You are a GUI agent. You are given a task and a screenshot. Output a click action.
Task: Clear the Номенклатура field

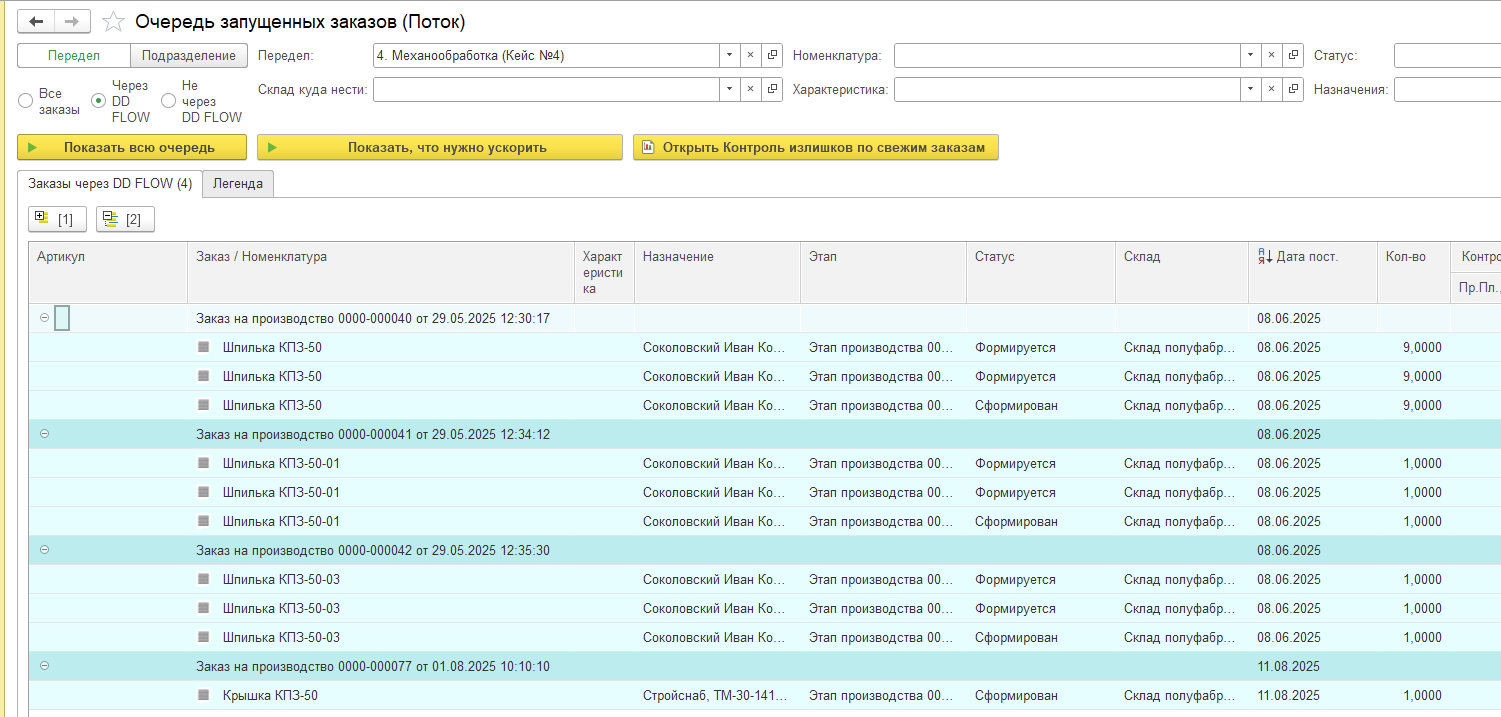1272,56
